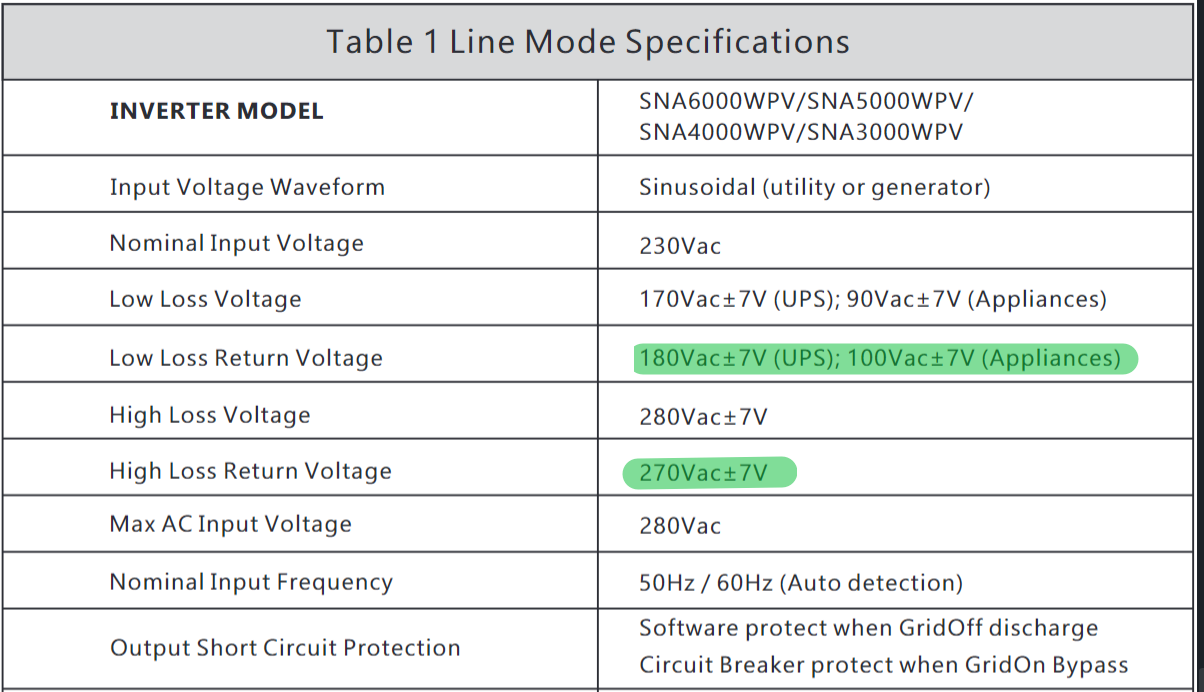Click the "Nominal Input Frequency" row label

pos(251,582)
